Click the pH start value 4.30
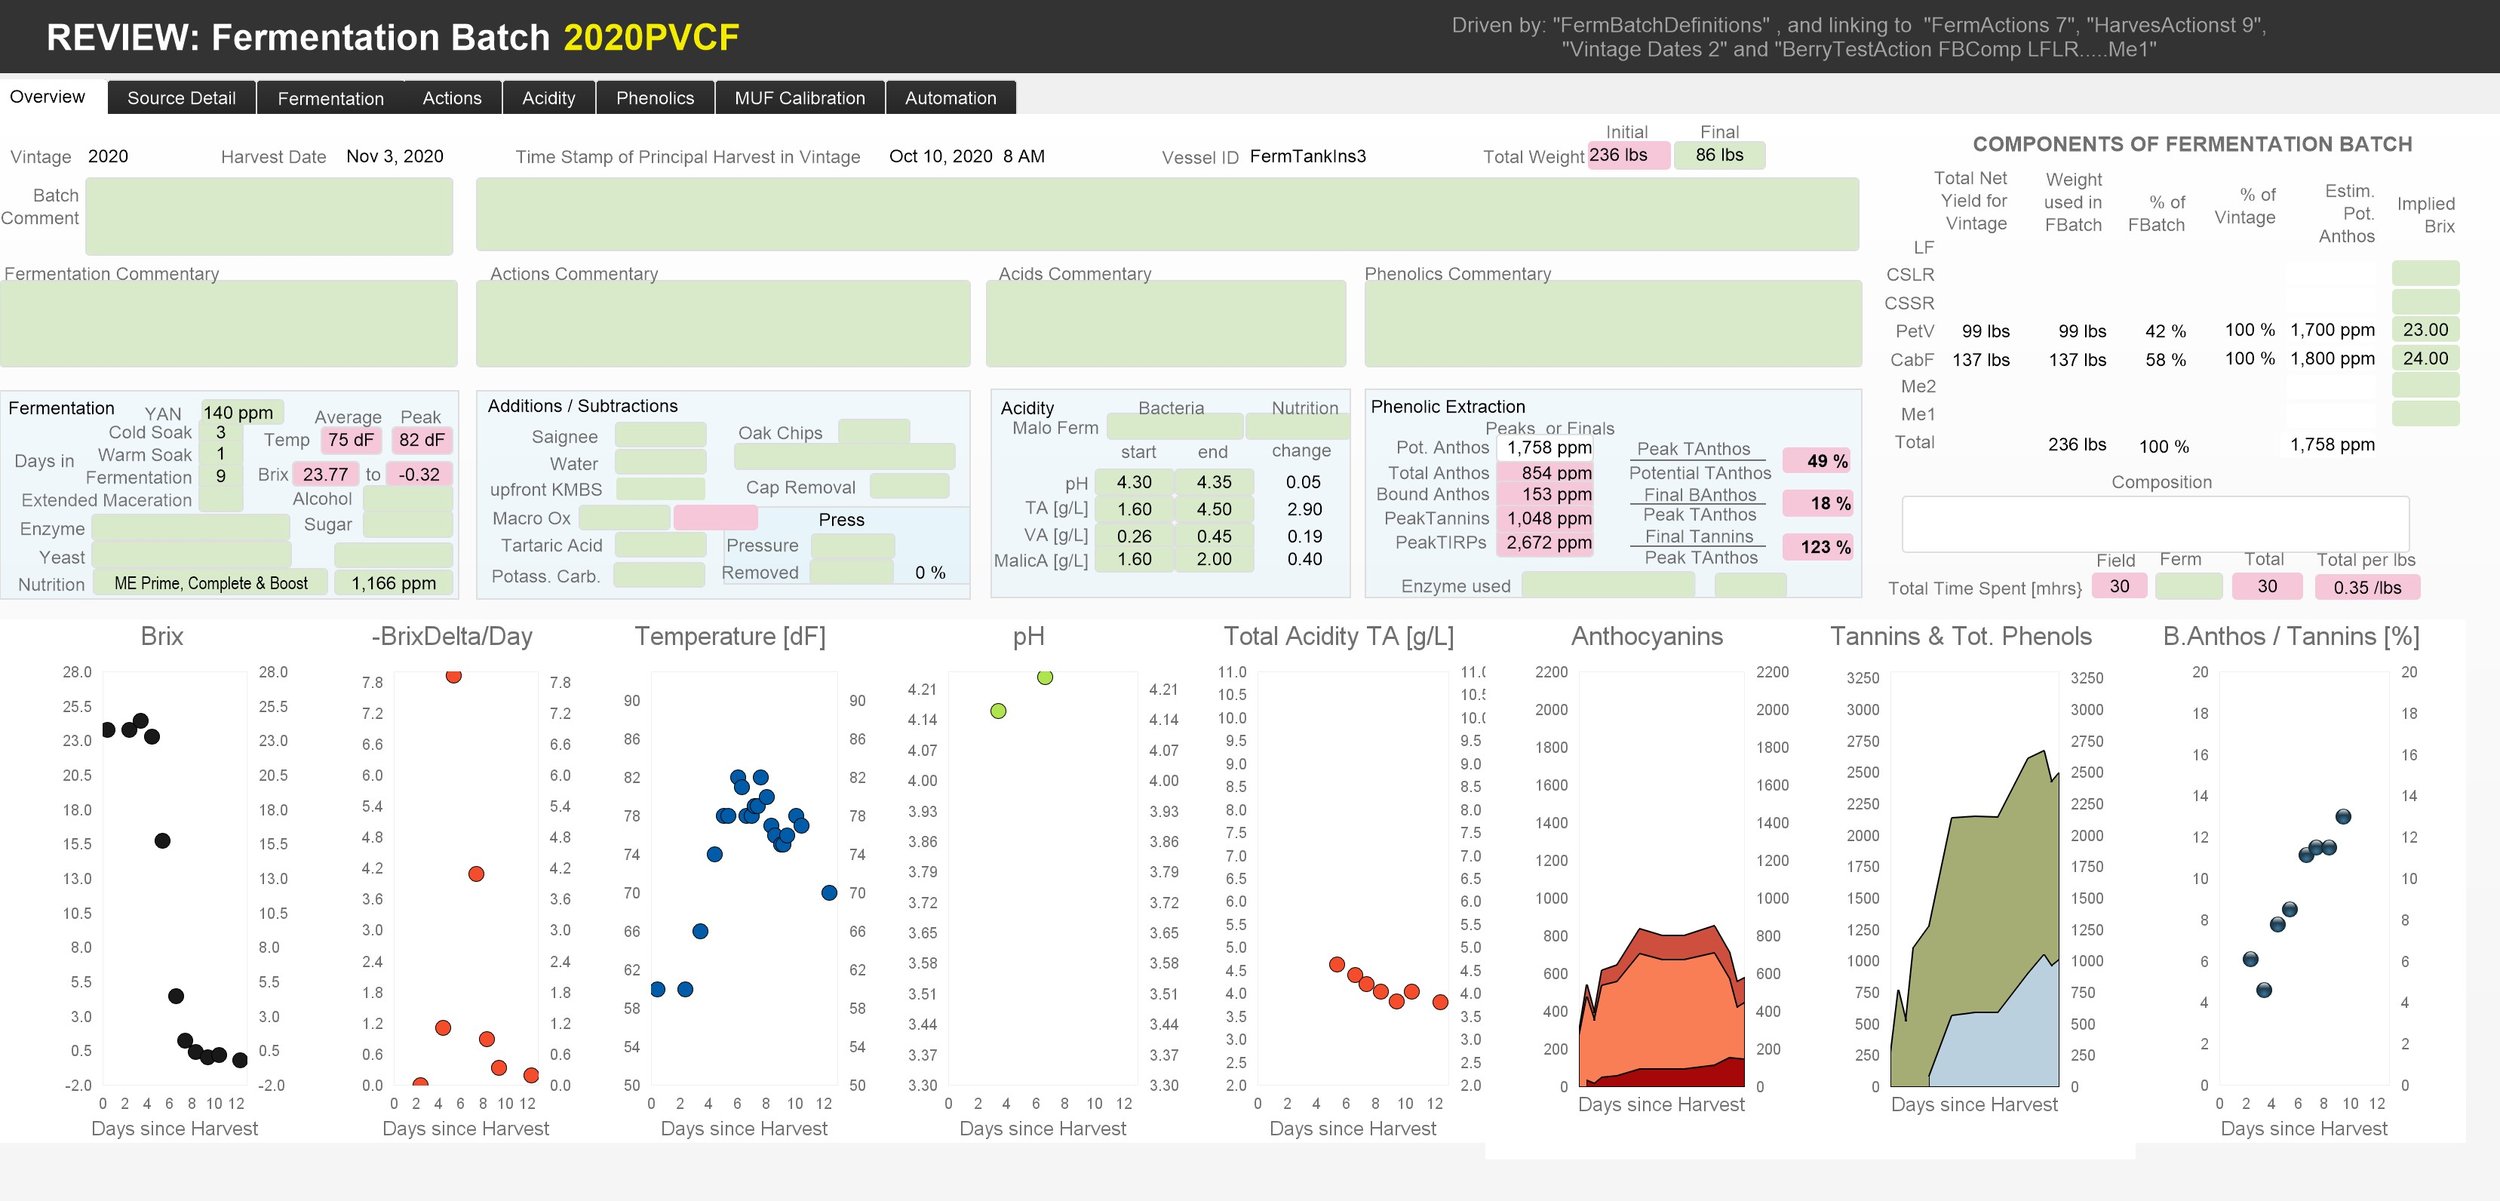Viewport: 2500px width, 1201px height. tap(1134, 482)
